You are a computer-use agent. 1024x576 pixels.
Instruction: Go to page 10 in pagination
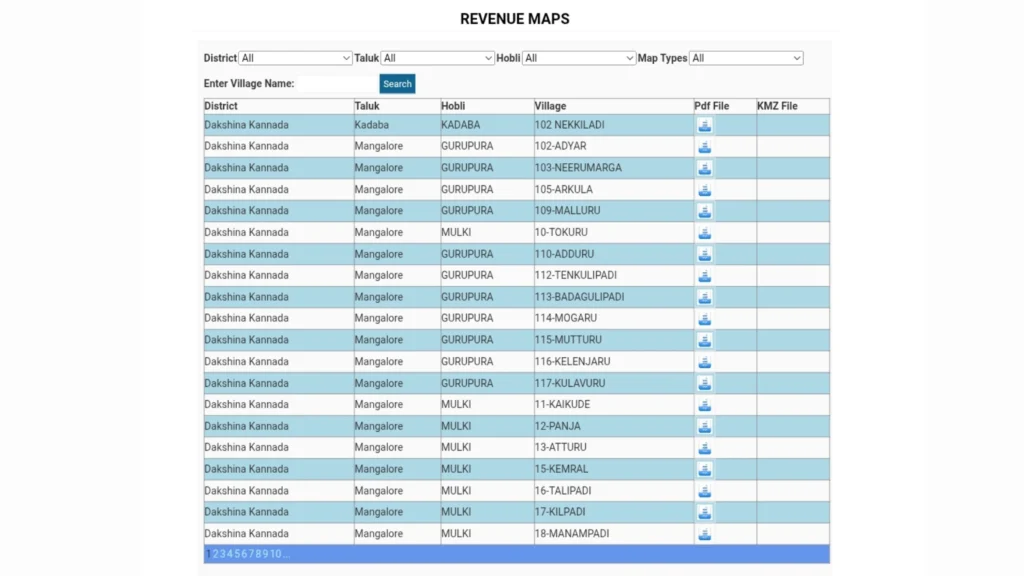[x=275, y=554]
